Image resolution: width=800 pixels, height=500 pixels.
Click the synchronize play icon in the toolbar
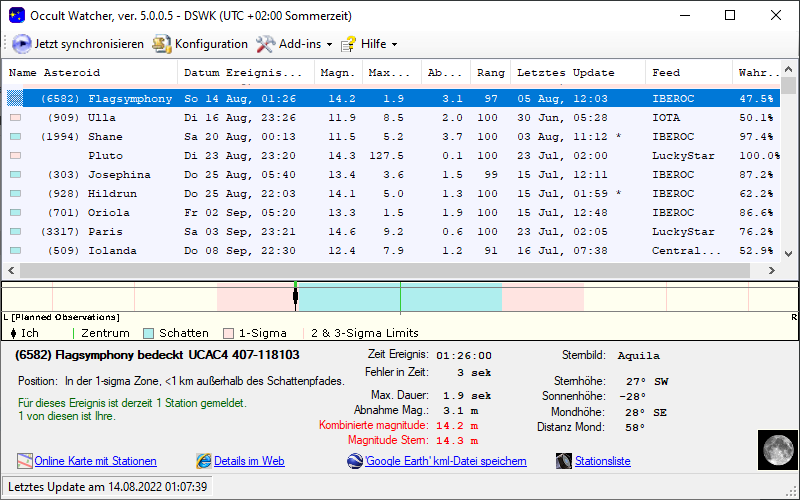click(x=21, y=44)
